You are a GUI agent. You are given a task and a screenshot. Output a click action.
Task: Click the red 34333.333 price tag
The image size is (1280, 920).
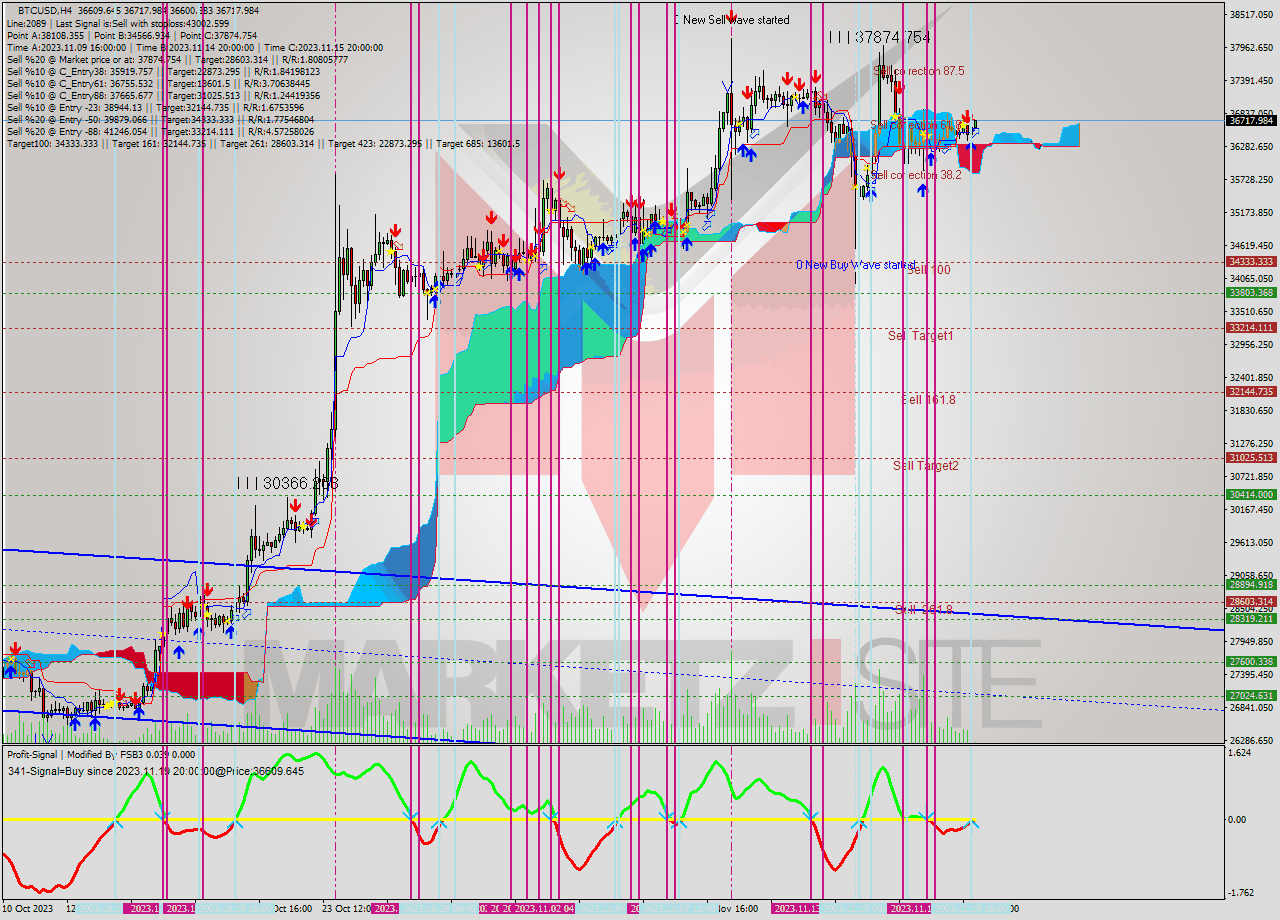(1251, 262)
